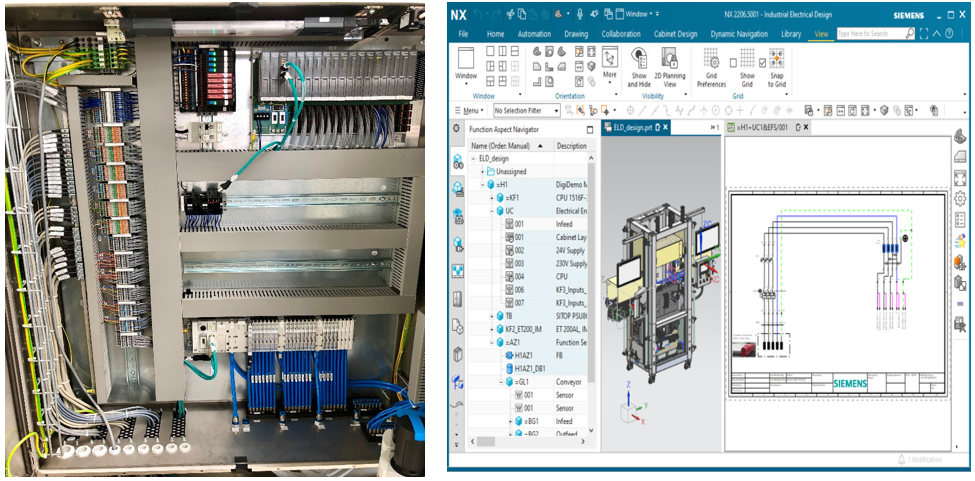Select single window layout icon
This screenshot has height=481, width=975.
click(x=491, y=51)
